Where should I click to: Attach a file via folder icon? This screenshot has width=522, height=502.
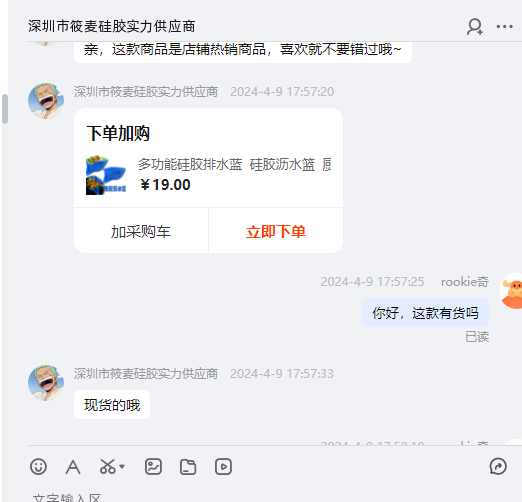coord(188,467)
